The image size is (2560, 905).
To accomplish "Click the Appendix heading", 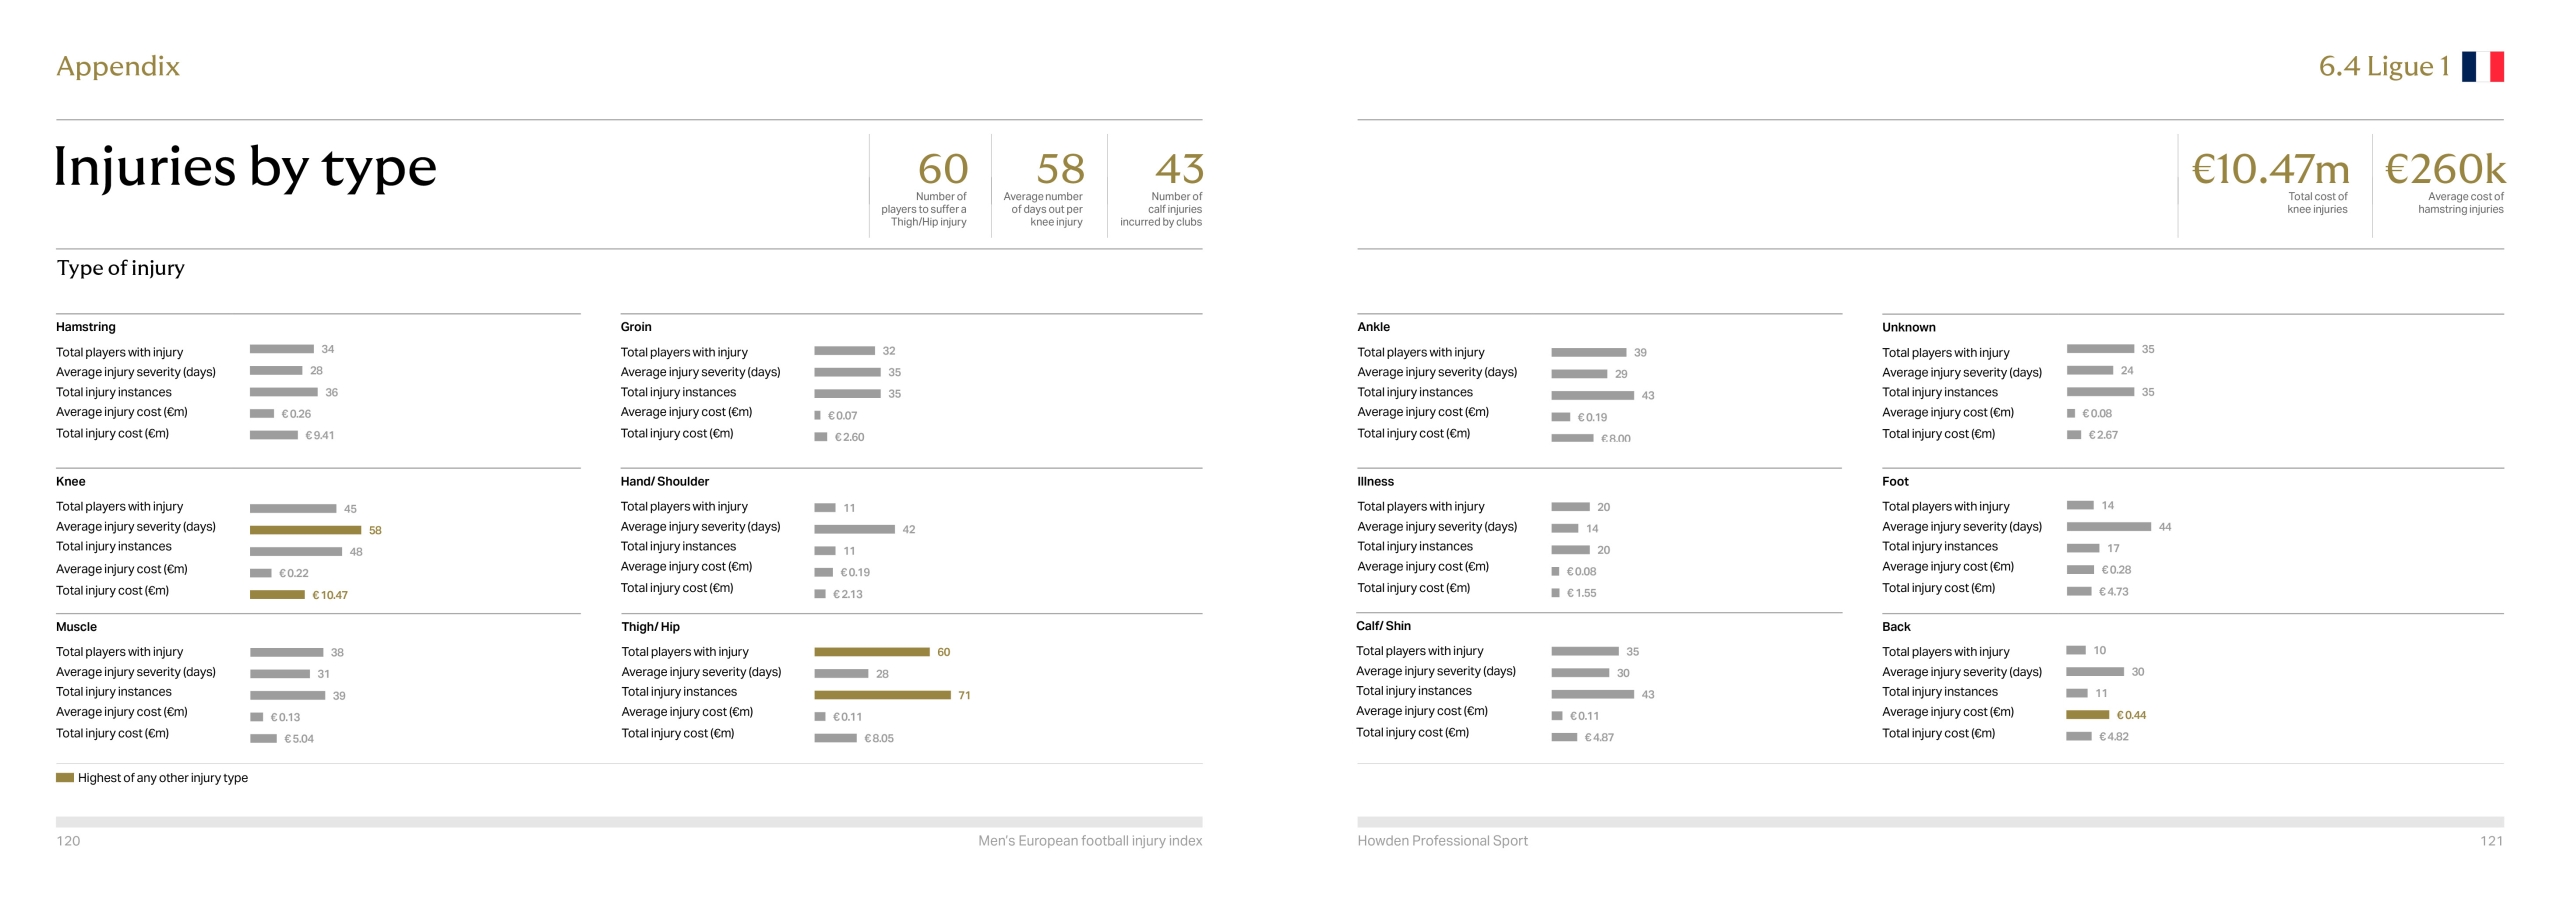I will [118, 66].
